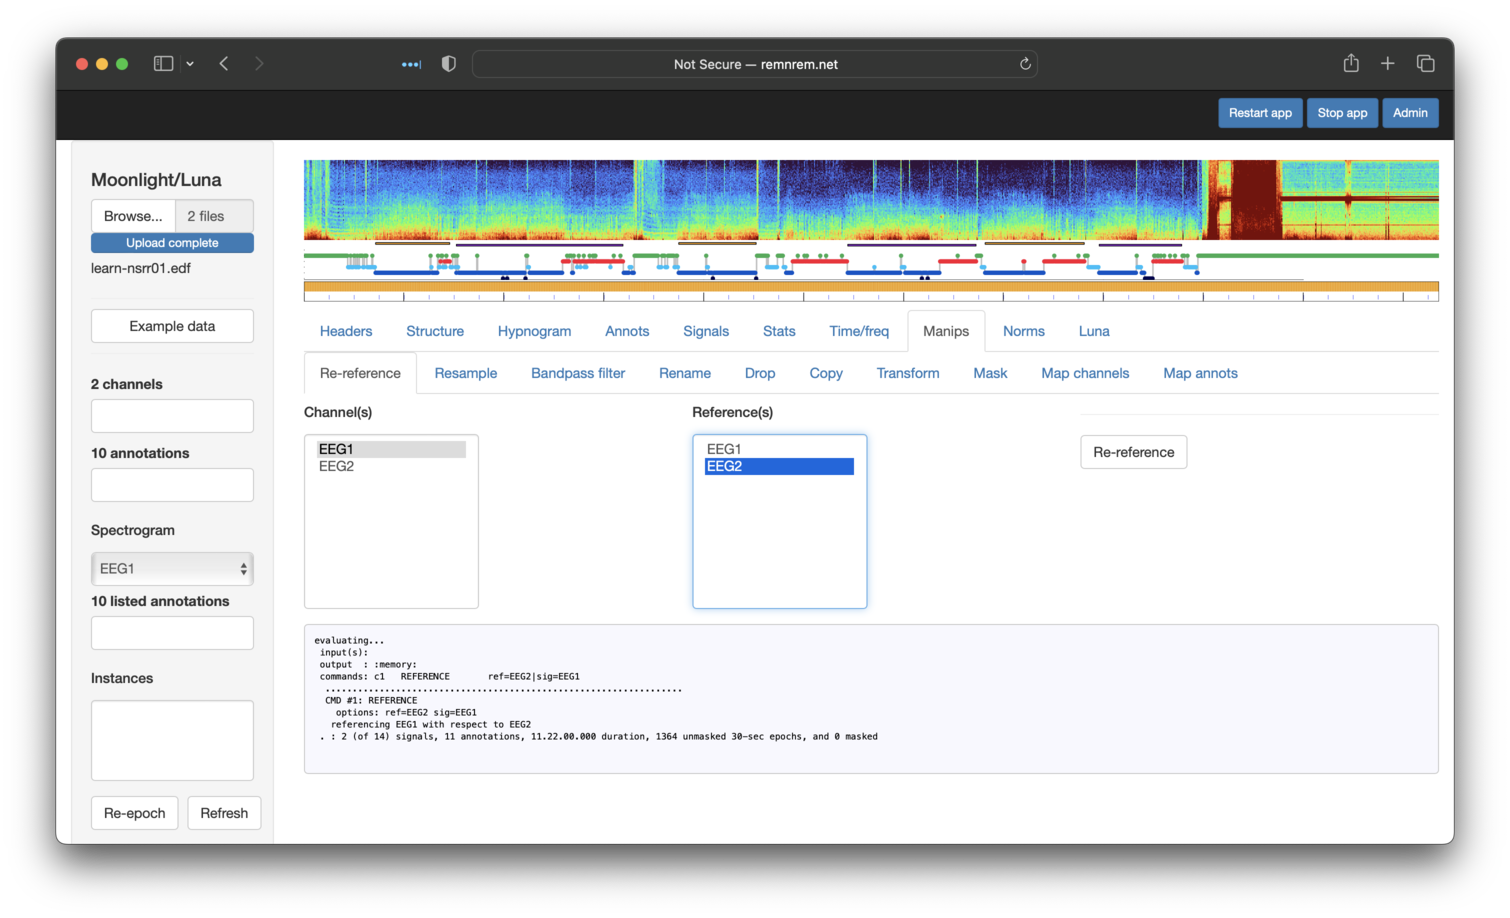Open the Safari share icon
The height and width of the screenshot is (918, 1510).
pos(1351,64)
